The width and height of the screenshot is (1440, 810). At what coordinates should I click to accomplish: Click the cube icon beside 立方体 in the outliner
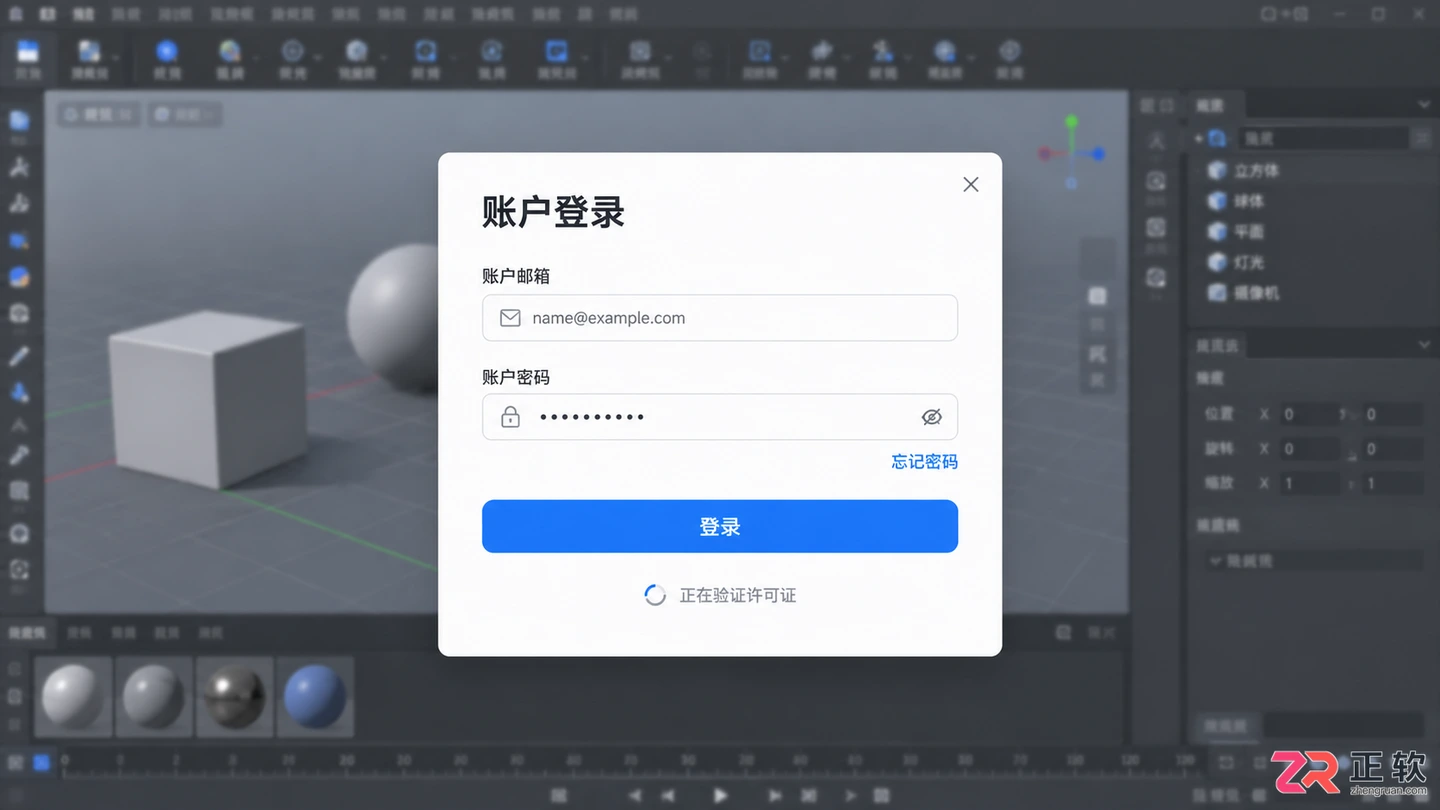click(1217, 171)
